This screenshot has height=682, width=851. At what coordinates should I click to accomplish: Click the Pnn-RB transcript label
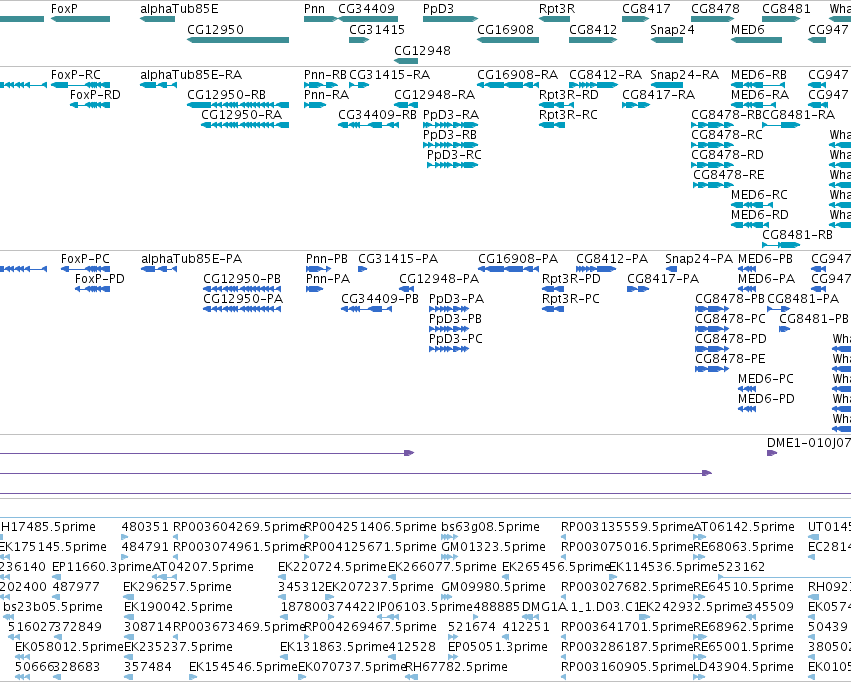click(325, 74)
